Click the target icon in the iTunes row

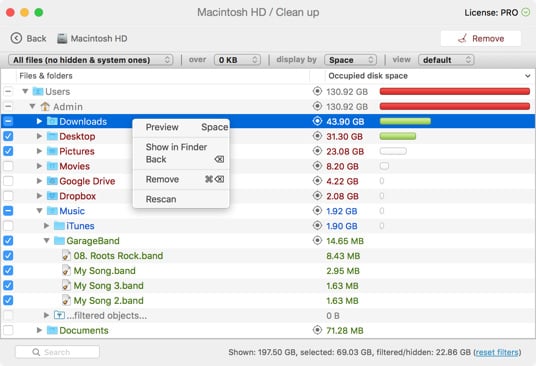(x=317, y=226)
